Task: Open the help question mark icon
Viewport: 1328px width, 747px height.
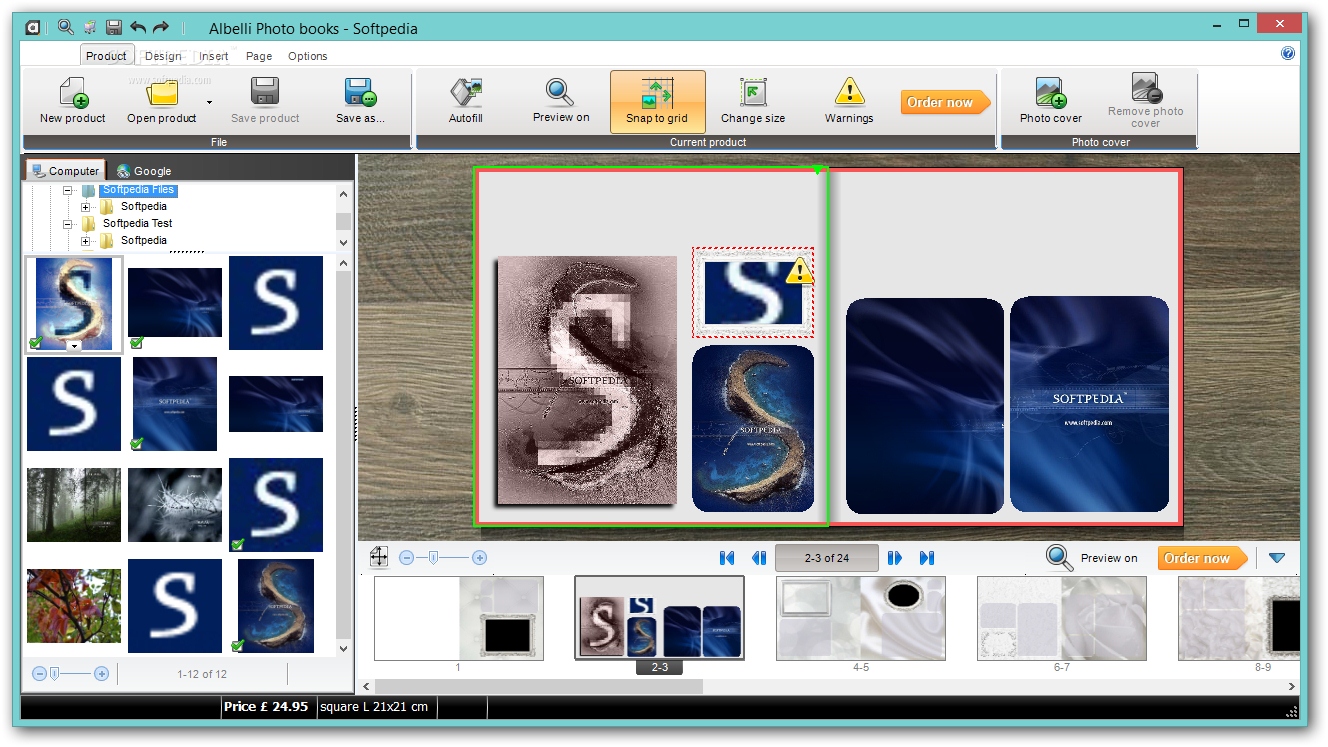Action: tap(1288, 54)
